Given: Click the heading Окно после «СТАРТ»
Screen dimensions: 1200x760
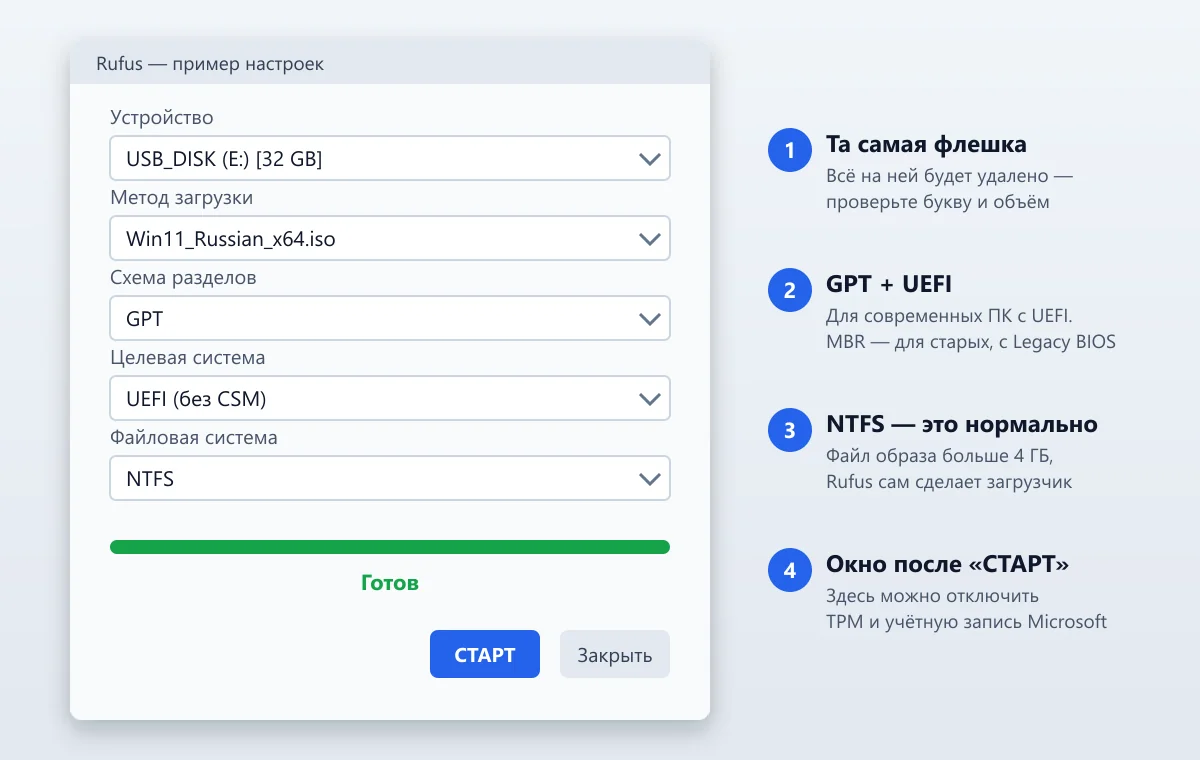Looking at the screenshot, I should 947,565.
